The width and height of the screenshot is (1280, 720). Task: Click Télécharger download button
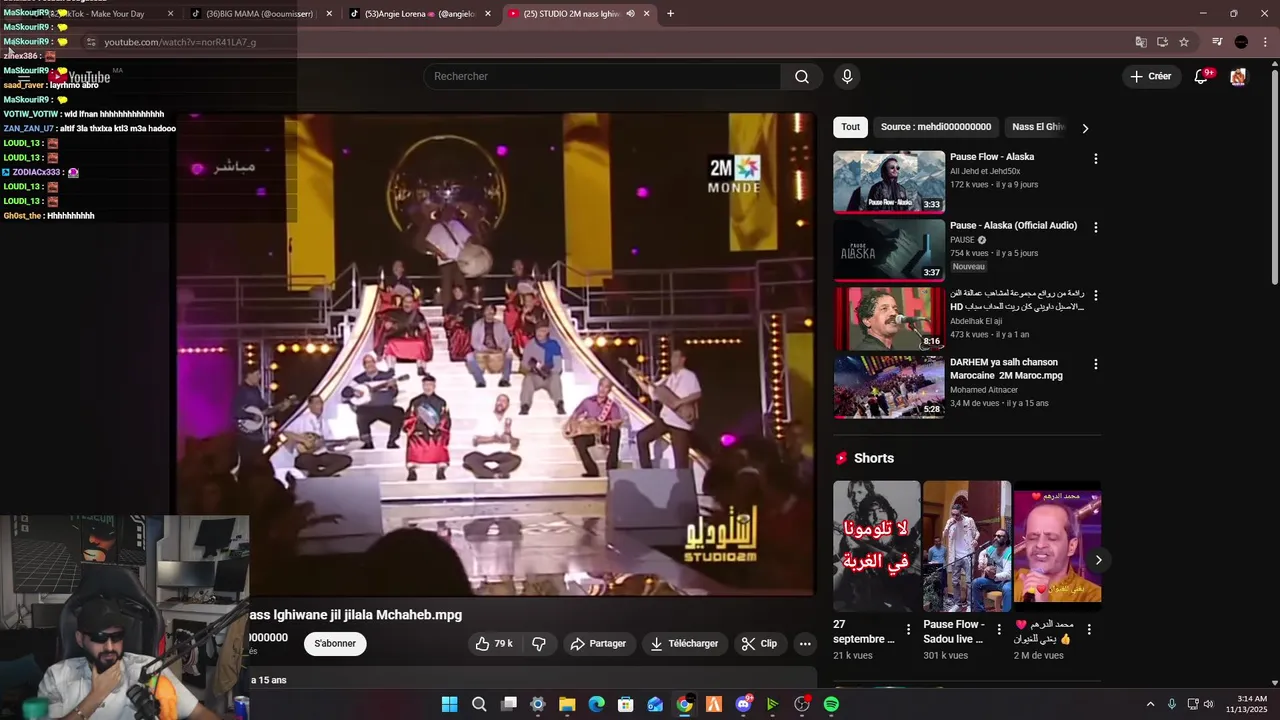(x=684, y=644)
